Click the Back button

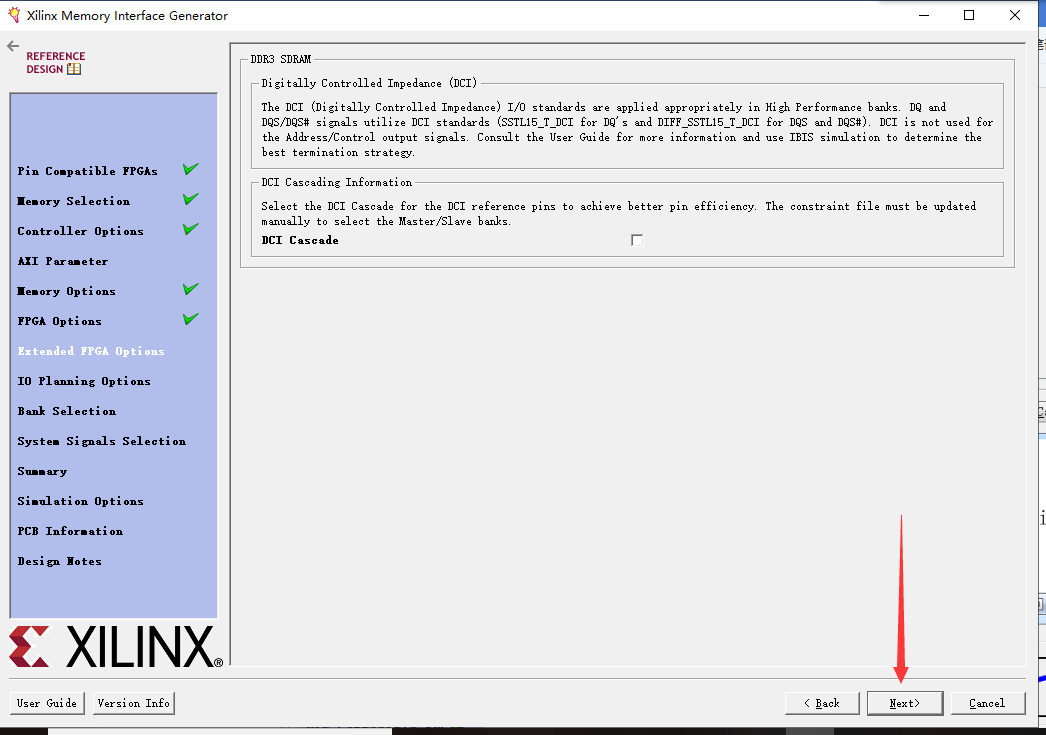821,702
